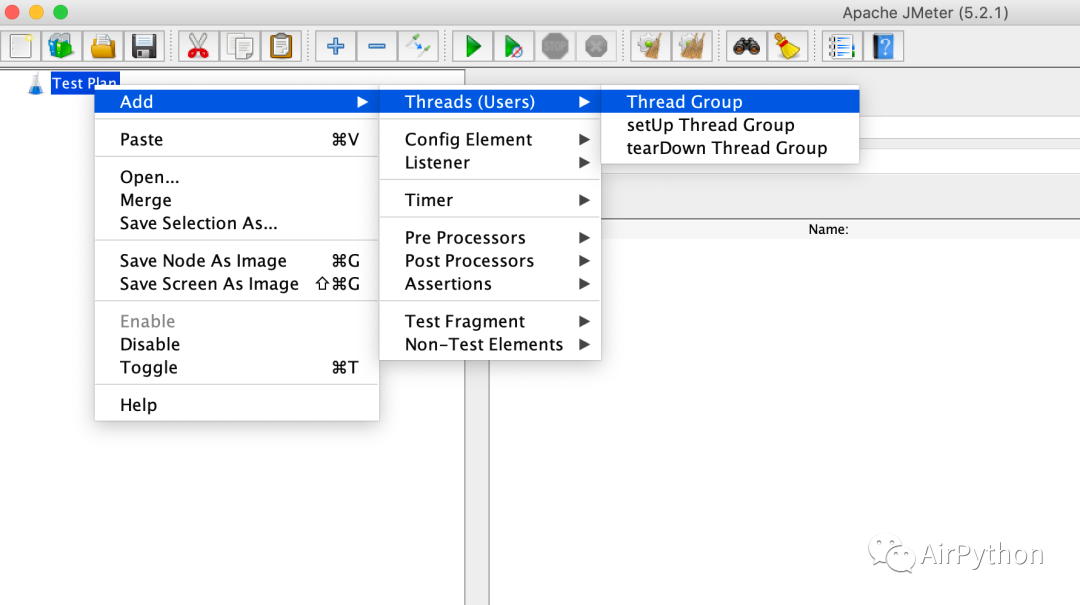Click the red close window button
1080x605 pixels.
(x=12, y=12)
